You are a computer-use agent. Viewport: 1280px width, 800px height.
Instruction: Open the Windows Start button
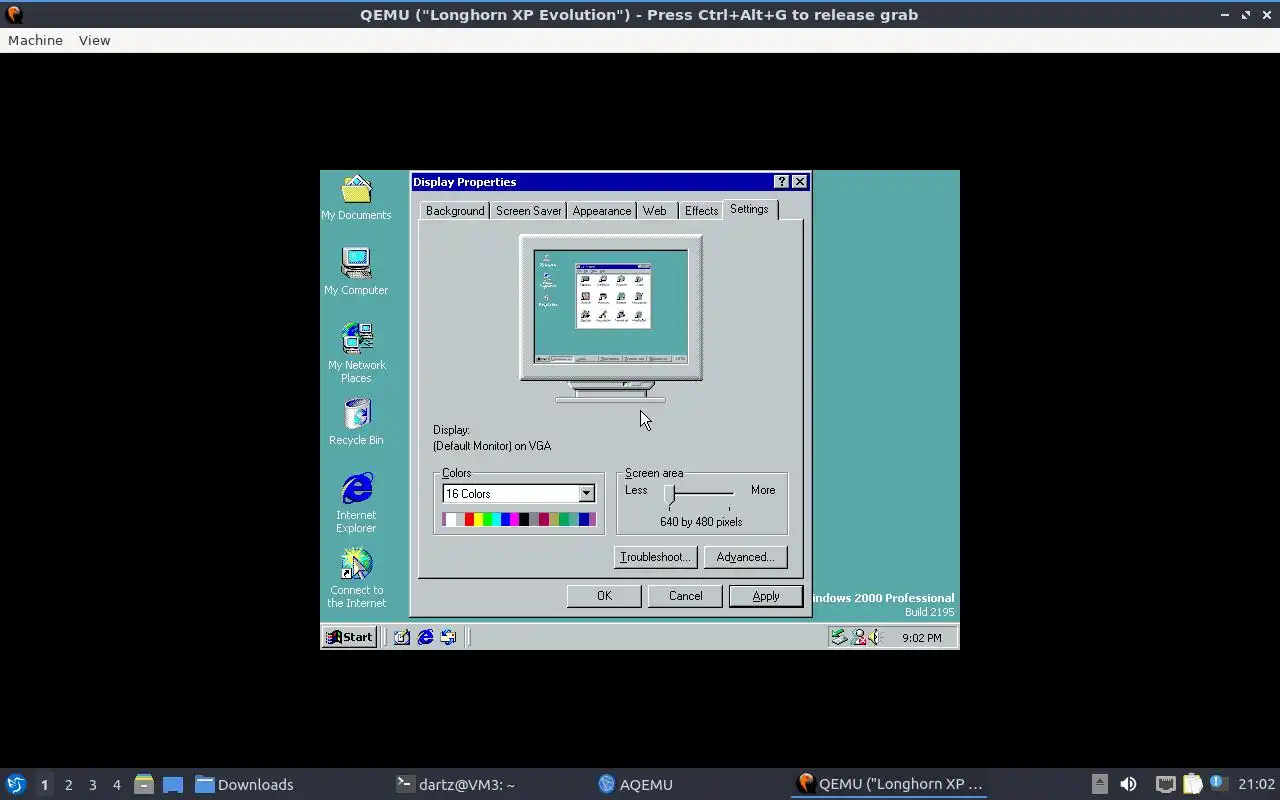pyautogui.click(x=349, y=637)
